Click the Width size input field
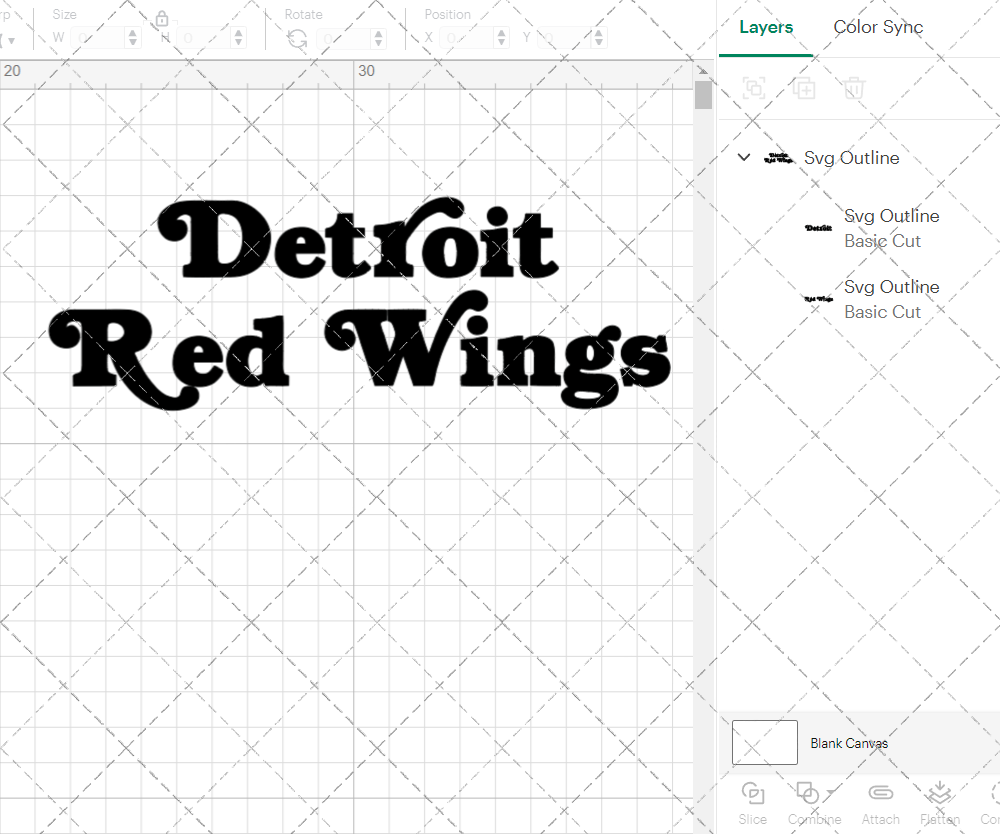1000x834 pixels. click(x=98, y=38)
